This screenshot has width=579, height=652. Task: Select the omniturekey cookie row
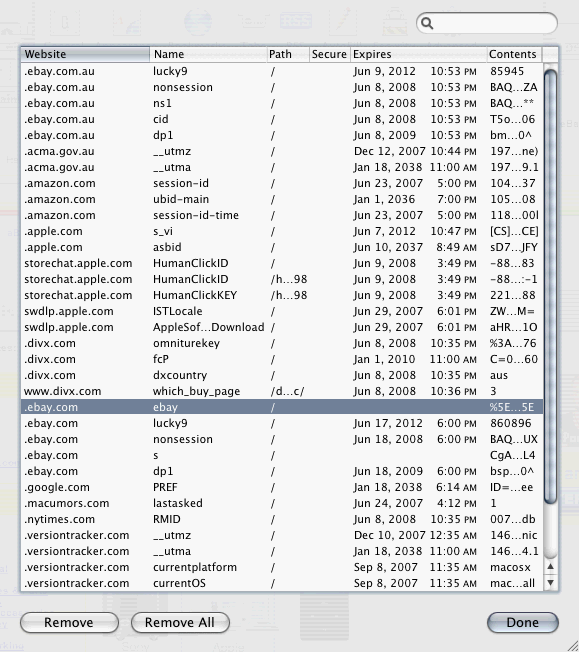[282, 343]
